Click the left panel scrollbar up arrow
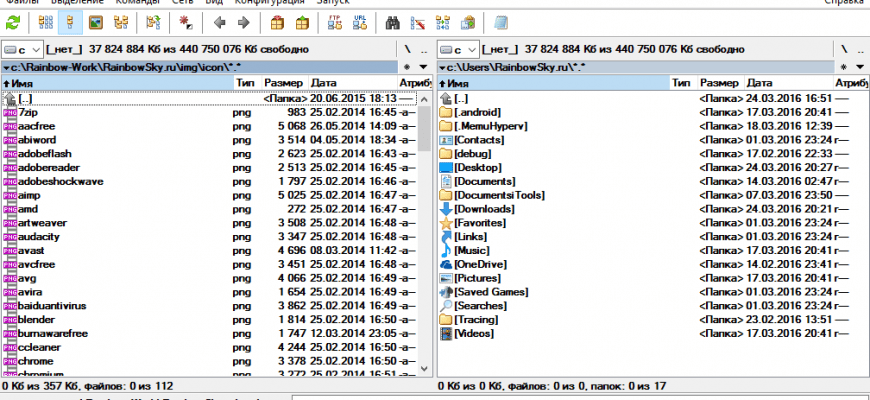Image resolution: width=870 pixels, height=400 pixels. (424, 99)
